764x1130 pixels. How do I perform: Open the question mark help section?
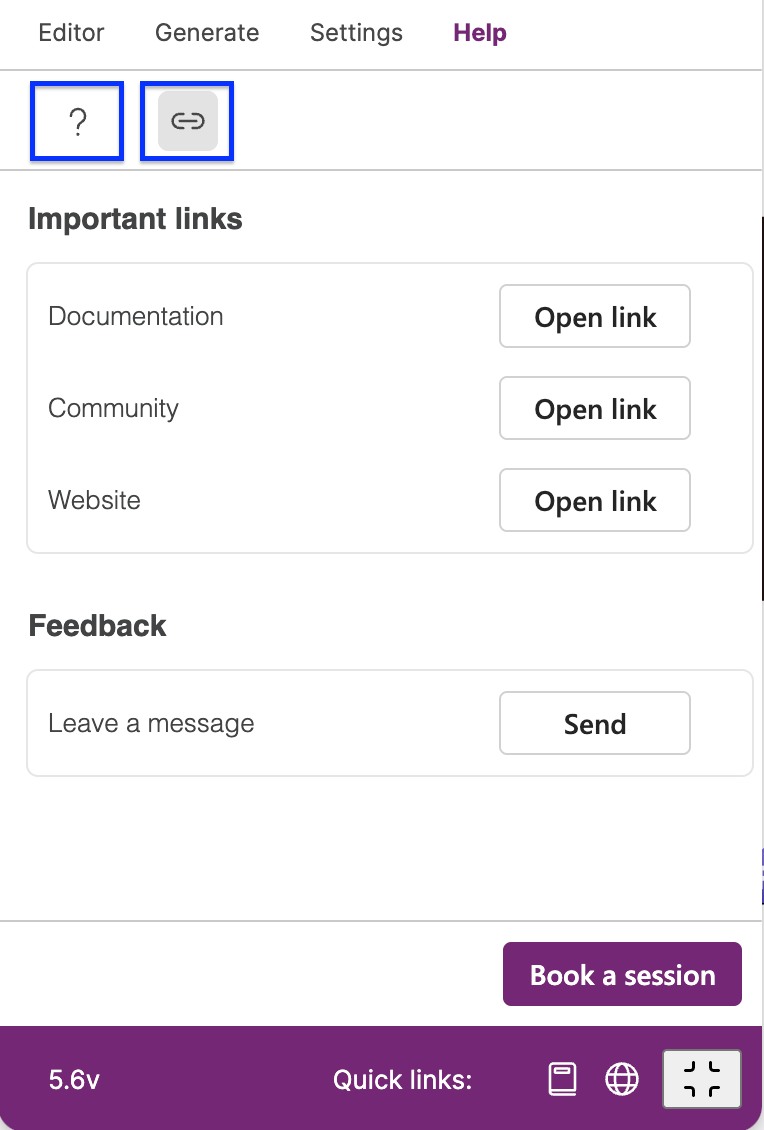[77, 121]
